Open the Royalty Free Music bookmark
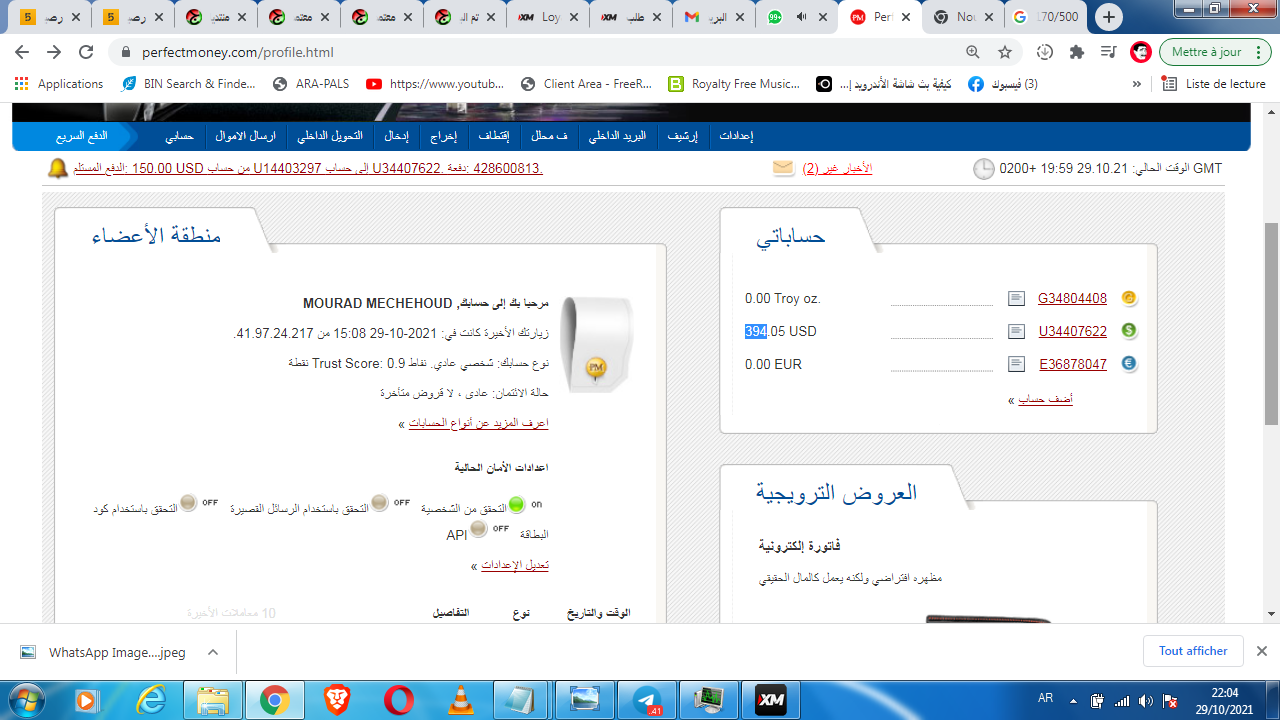Viewport: 1280px width, 720px height. (x=735, y=84)
